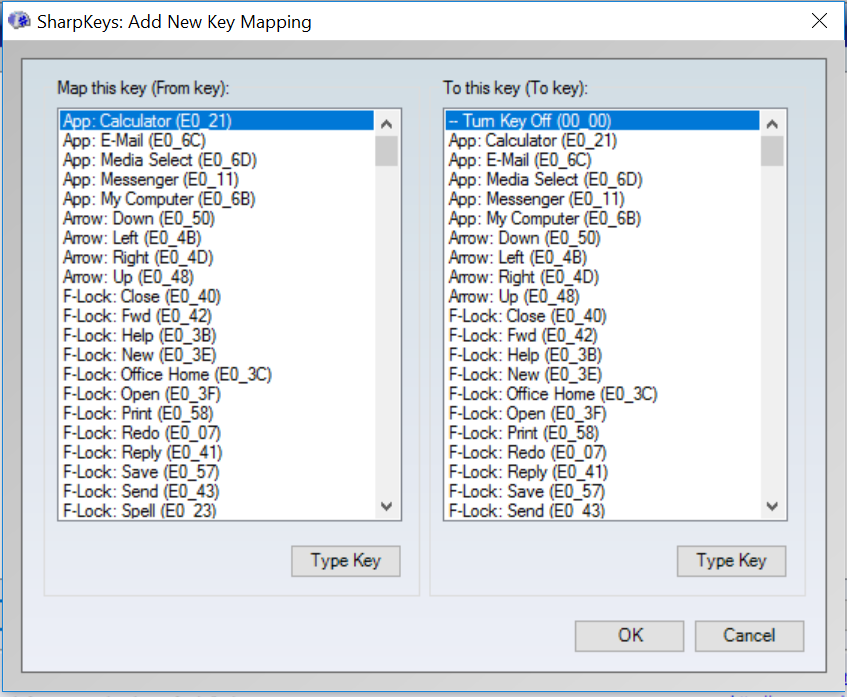The image size is (847, 697).
Task: Click the To key list scroll down arrow
Action: point(772,506)
